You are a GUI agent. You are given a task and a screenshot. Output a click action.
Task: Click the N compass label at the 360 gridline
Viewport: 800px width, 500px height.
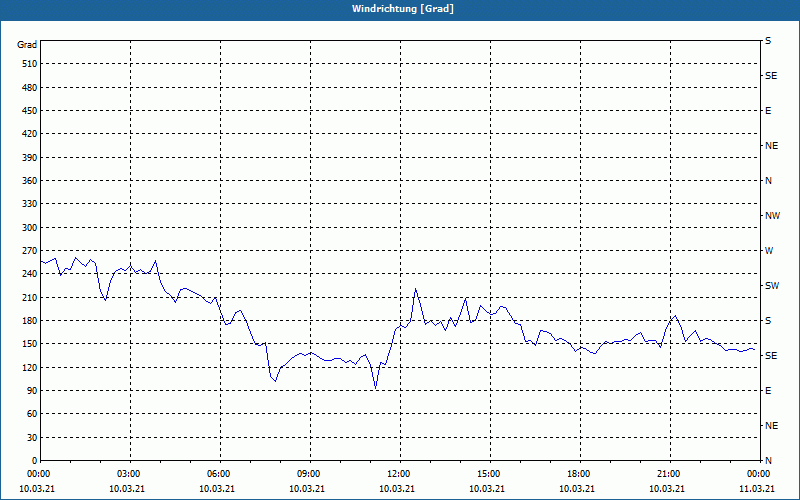pyautogui.click(x=768, y=181)
